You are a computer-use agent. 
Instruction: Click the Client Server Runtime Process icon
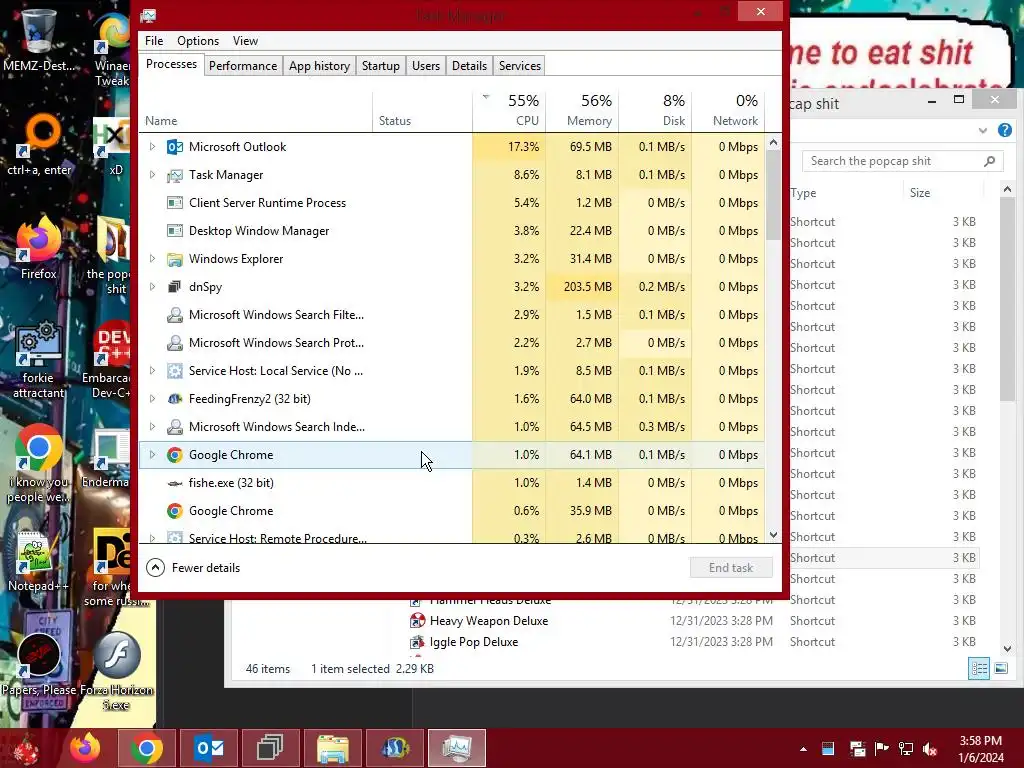click(x=174, y=203)
